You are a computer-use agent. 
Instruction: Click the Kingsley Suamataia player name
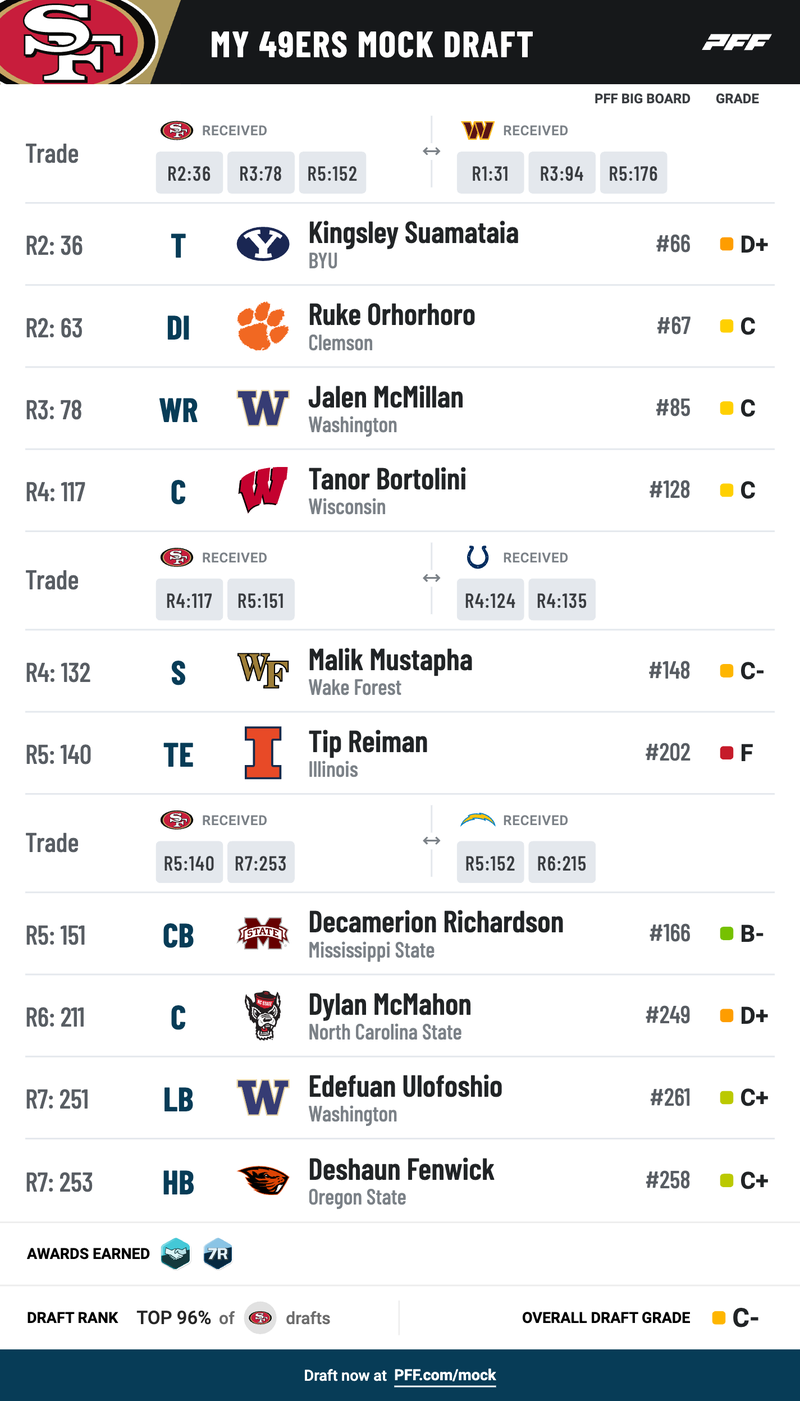point(413,233)
